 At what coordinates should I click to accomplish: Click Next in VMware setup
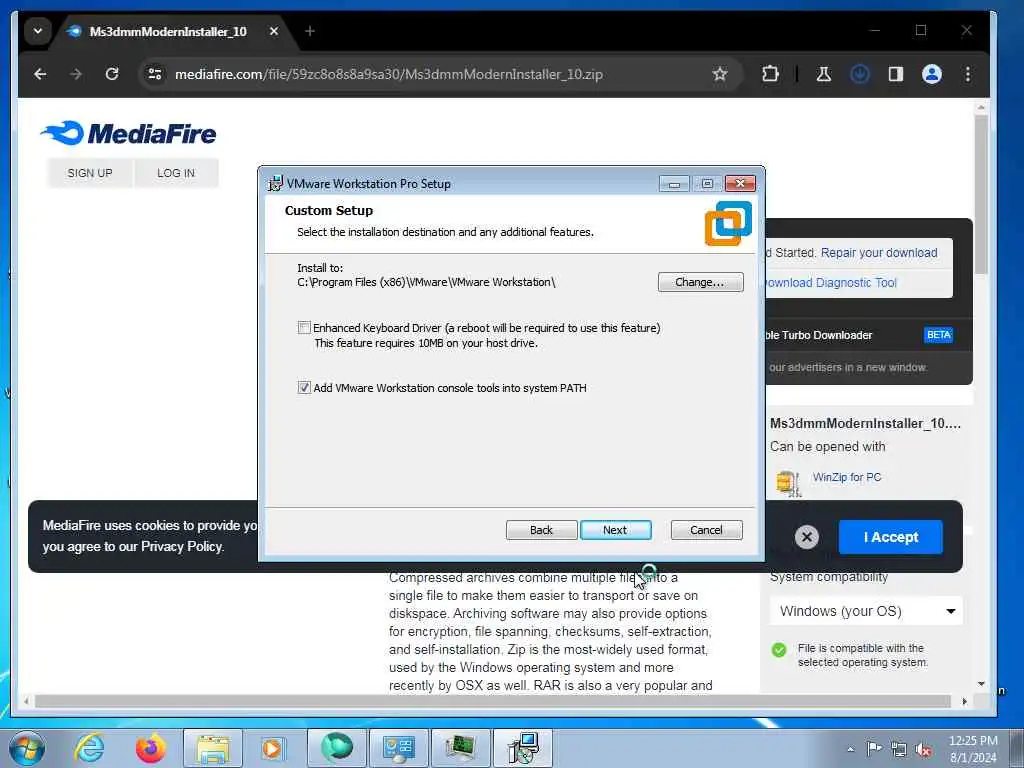point(615,530)
